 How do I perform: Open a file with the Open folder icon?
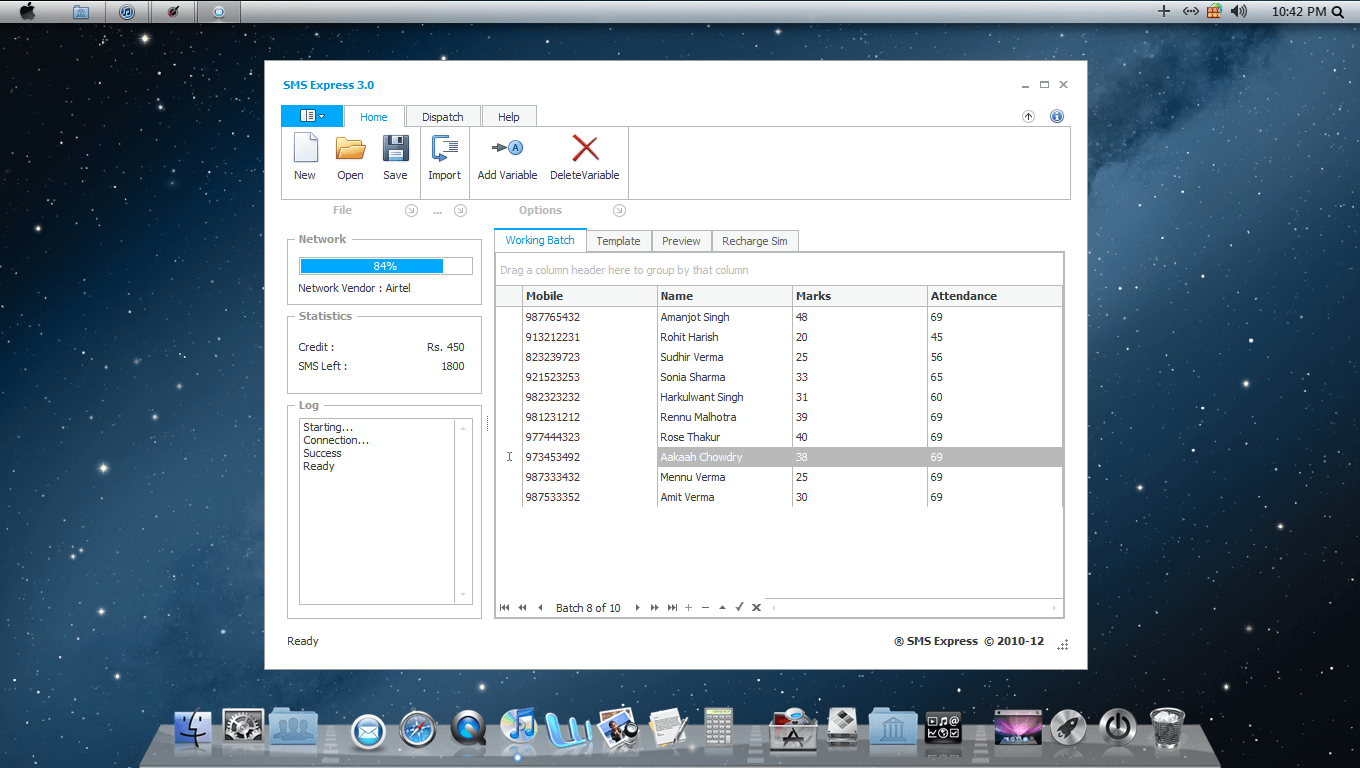pyautogui.click(x=350, y=150)
